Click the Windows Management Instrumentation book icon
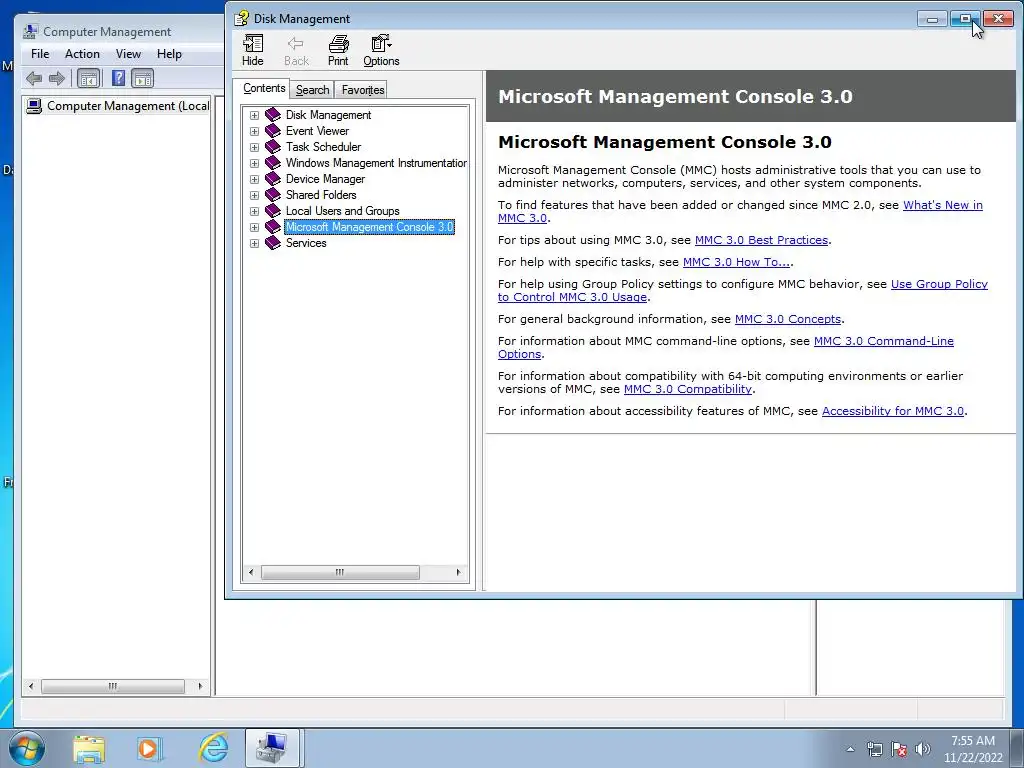1024x768 pixels. 273,163
